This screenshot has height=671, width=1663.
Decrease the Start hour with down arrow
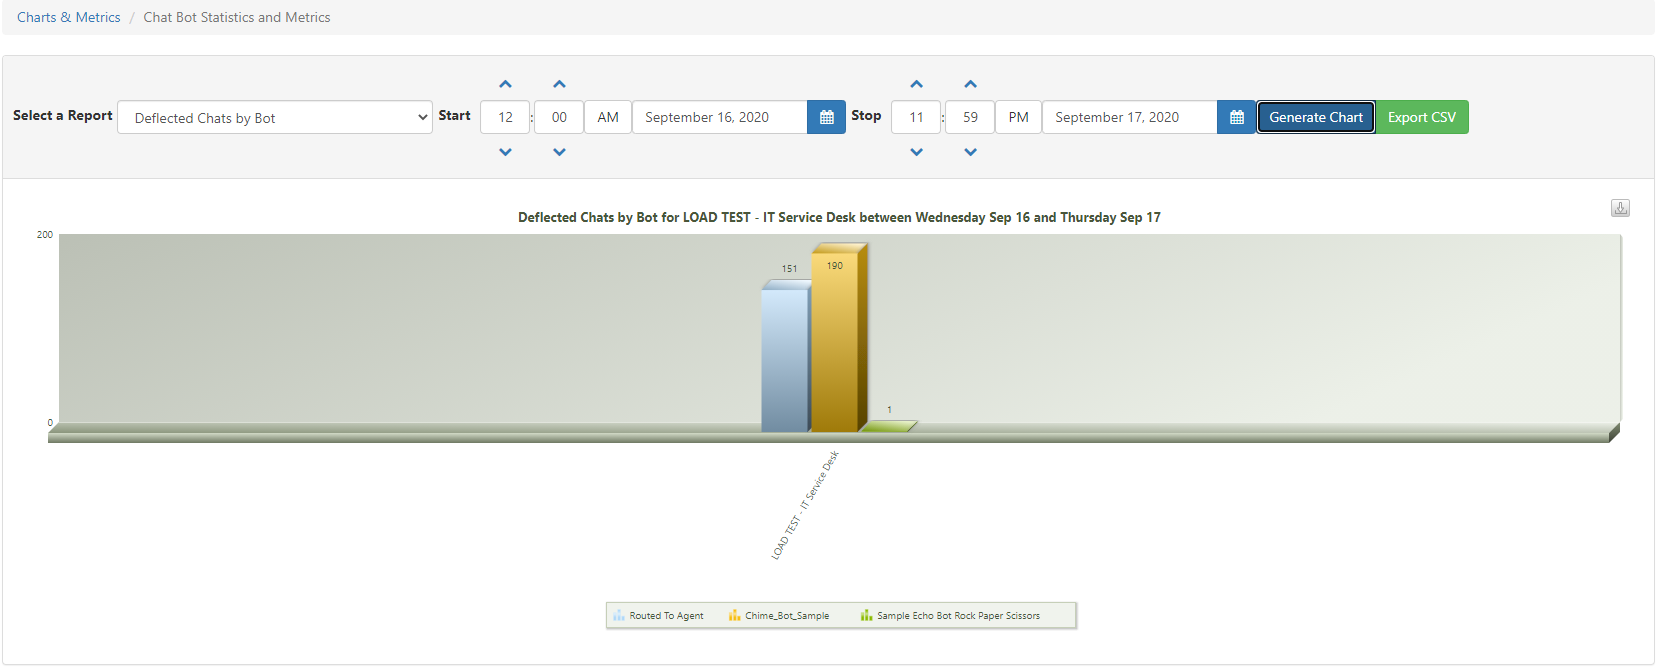505,152
